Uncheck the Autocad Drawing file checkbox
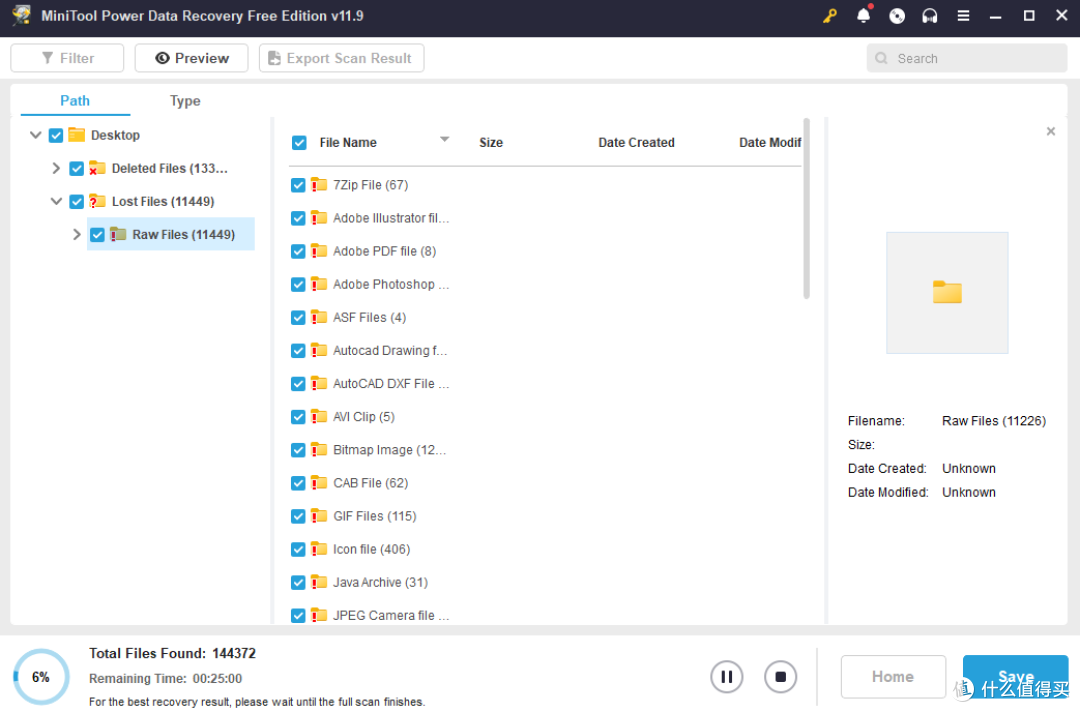Viewport: 1080px width, 712px height. 298,350
